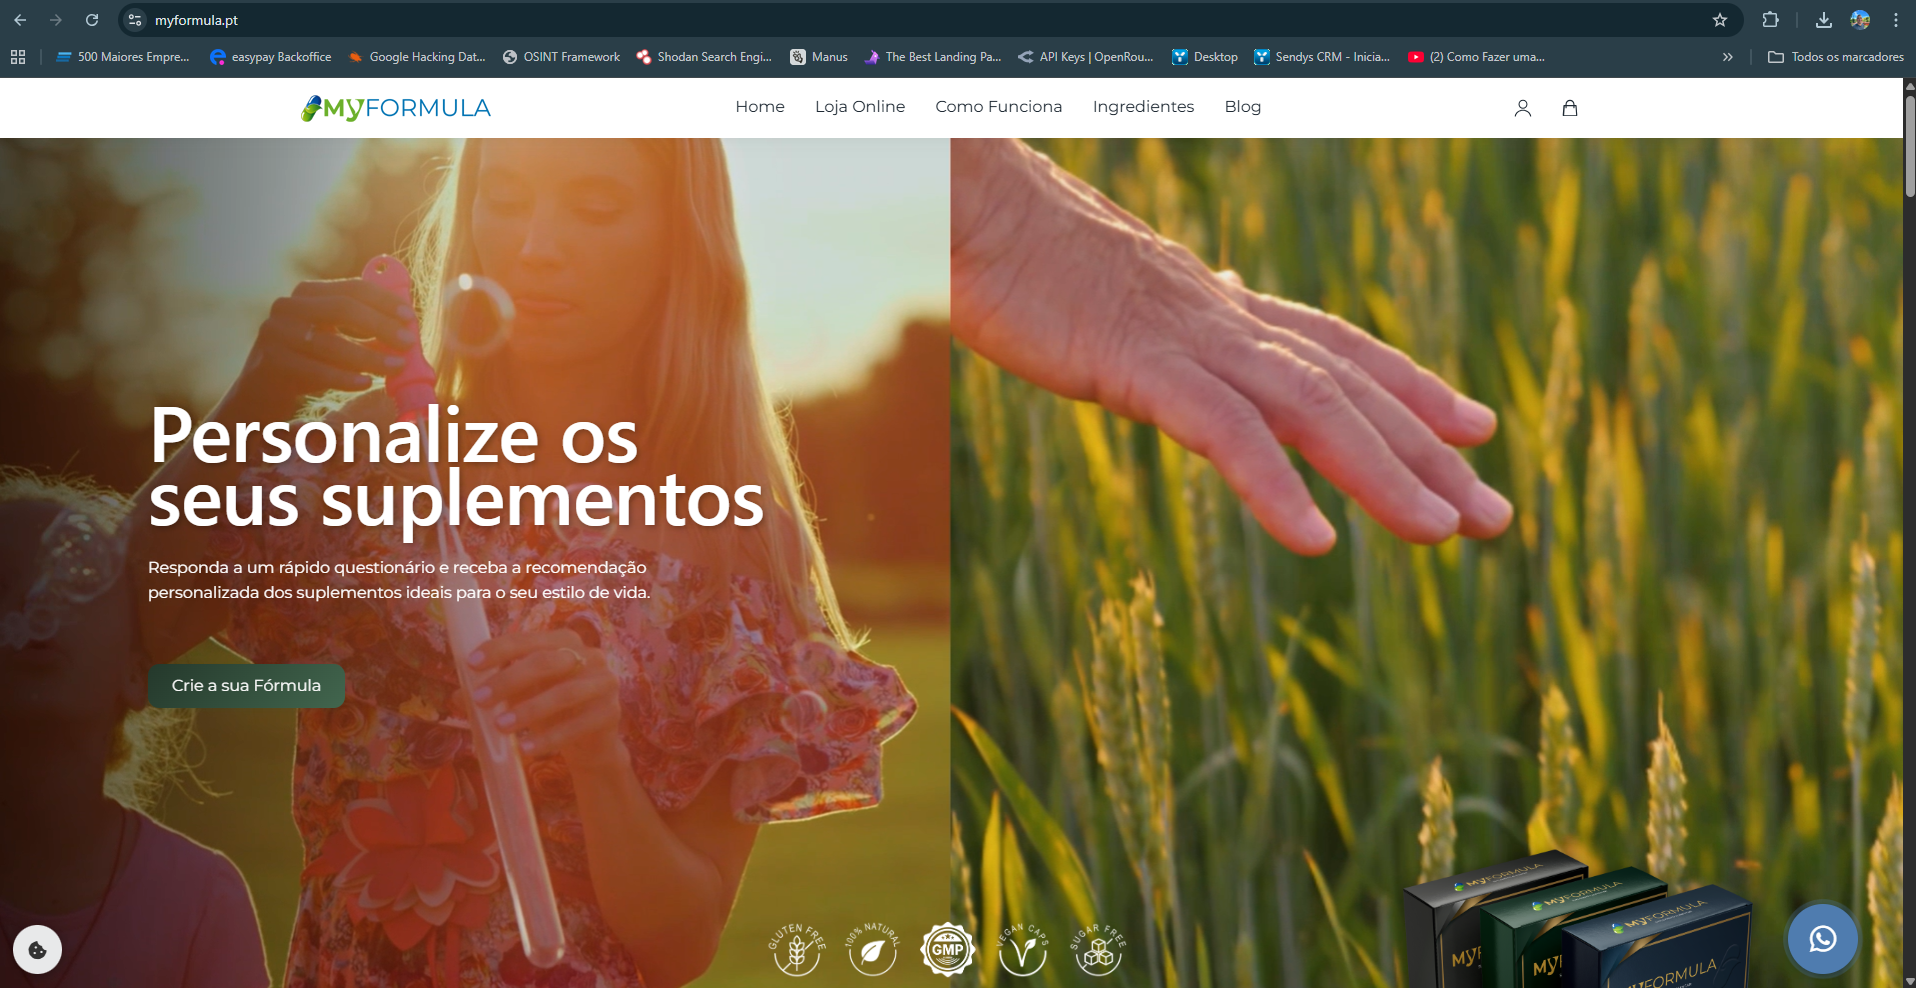Viewport: 1916px width, 988px height.
Task: Open the Como Funciona menu item
Action: 998,107
